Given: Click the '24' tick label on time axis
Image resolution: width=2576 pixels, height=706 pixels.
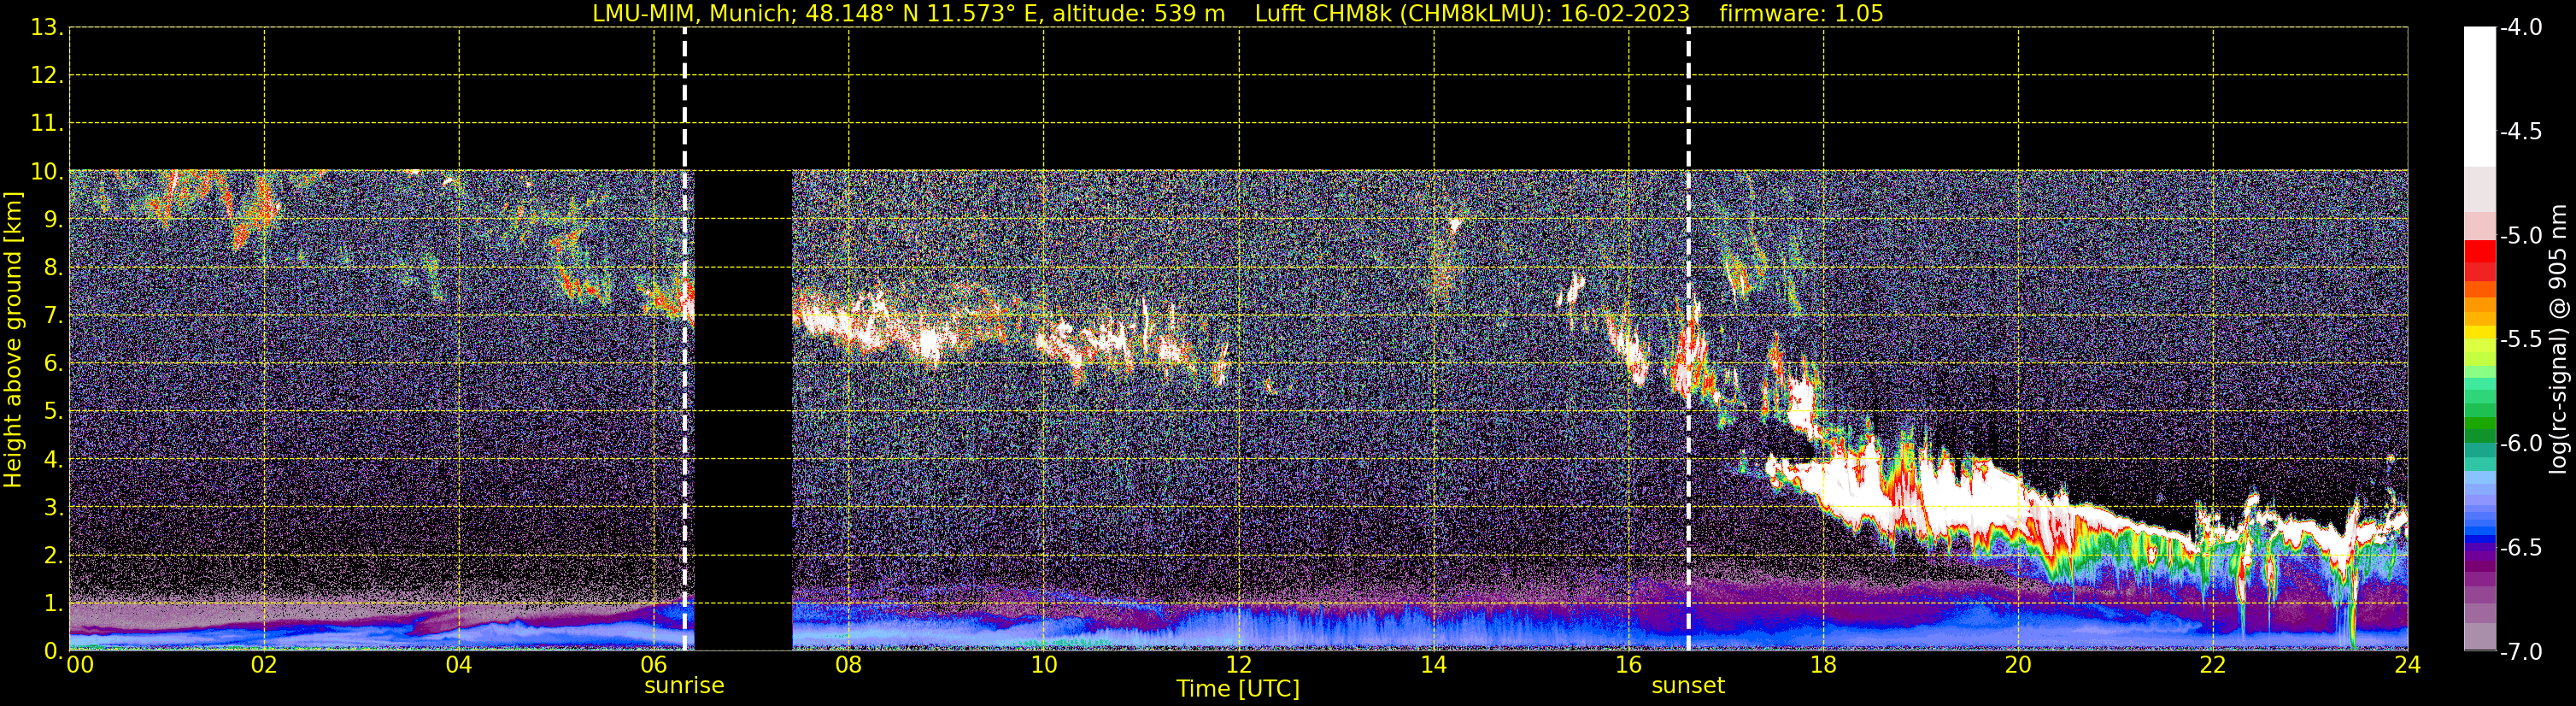Looking at the screenshot, I should point(2408,665).
